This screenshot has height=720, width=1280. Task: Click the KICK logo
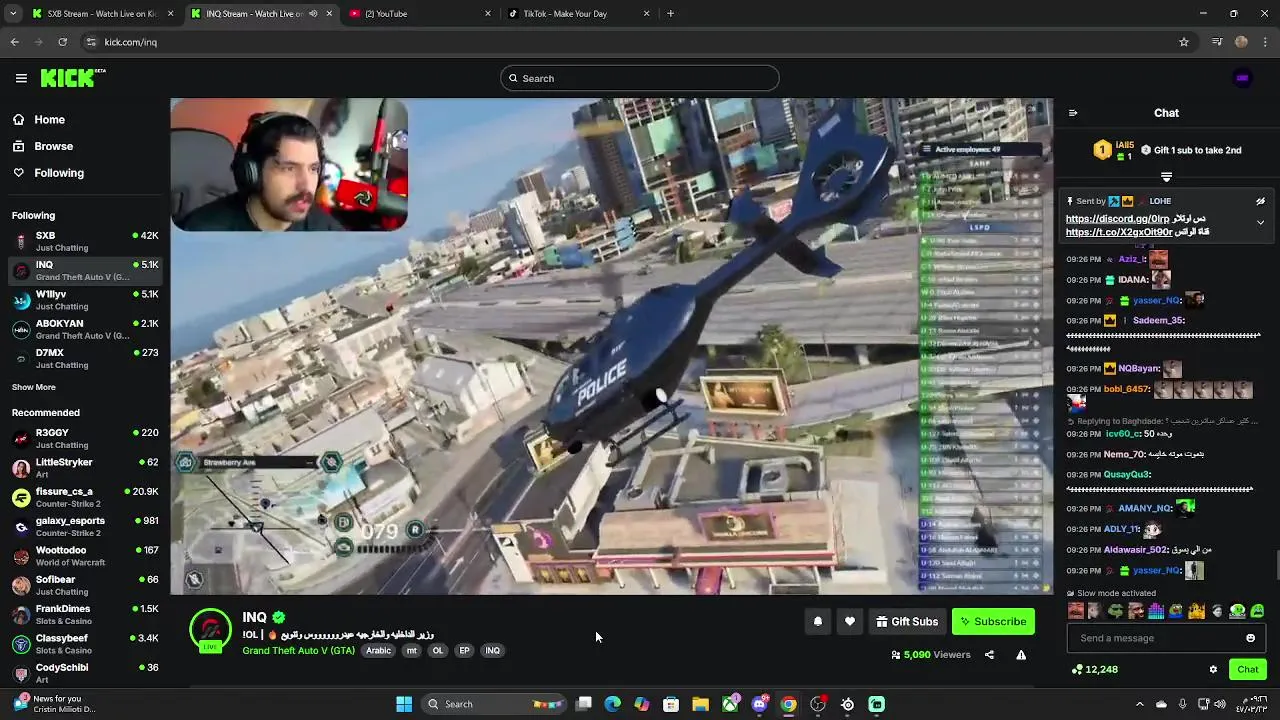(x=73, y=78)
